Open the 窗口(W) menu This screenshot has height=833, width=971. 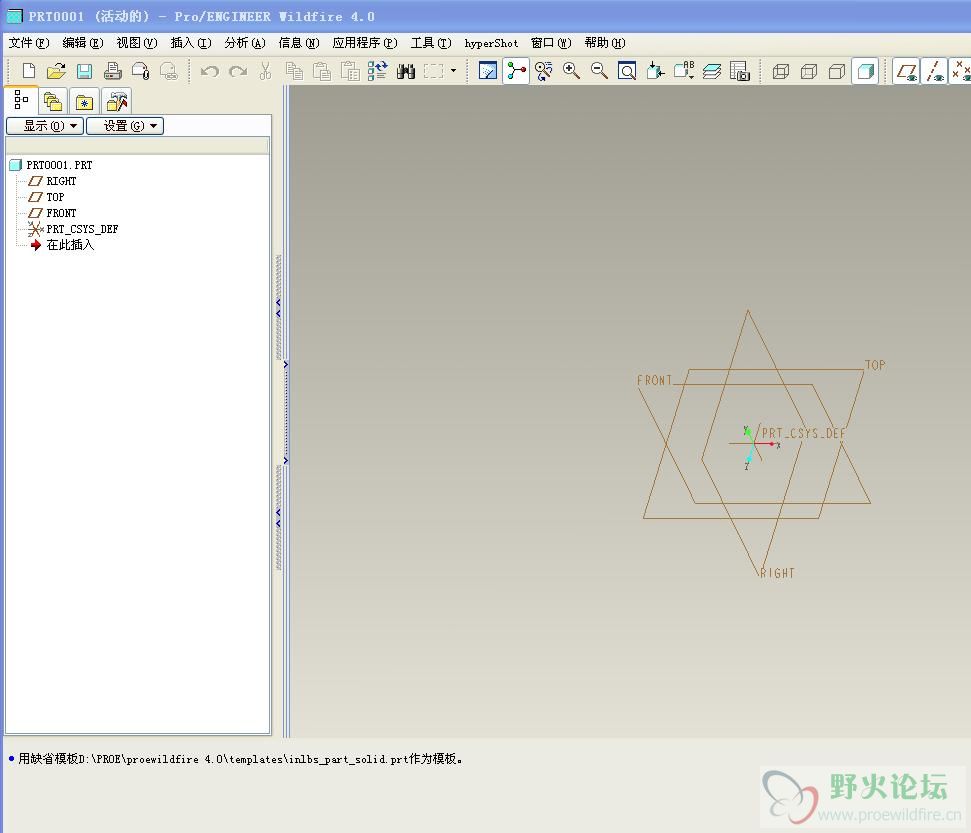[x=551, y=43]
